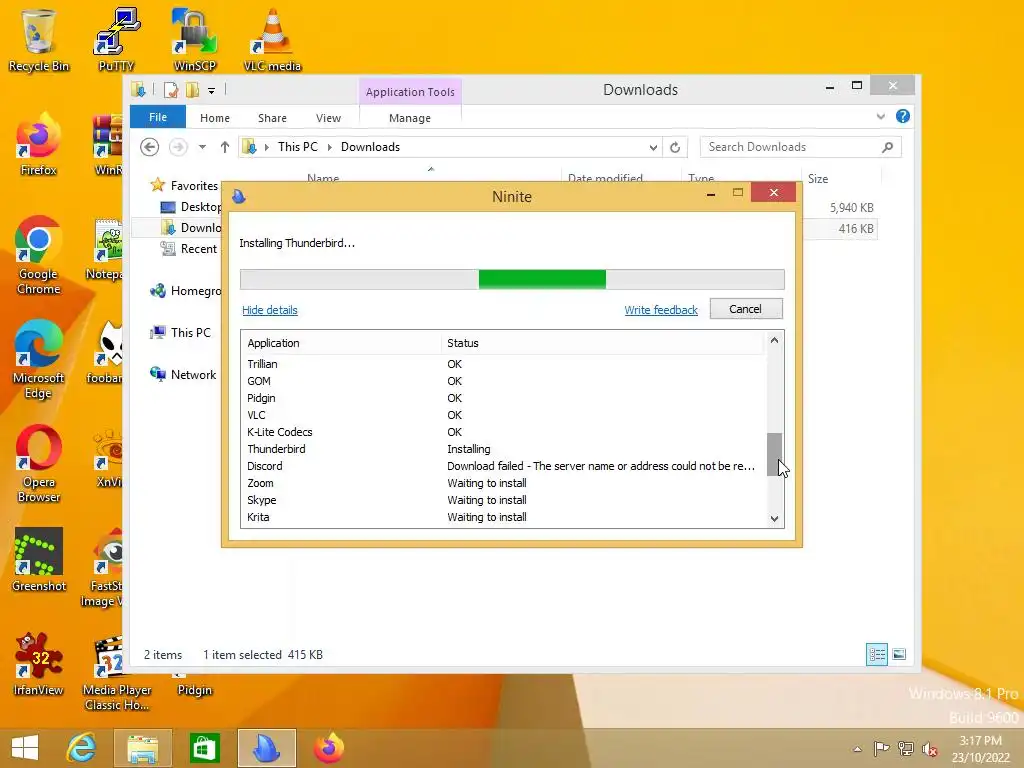Select the Application Tools contextual tab
The height and width of the screenshot is (768, 1024).
point(410,92)
